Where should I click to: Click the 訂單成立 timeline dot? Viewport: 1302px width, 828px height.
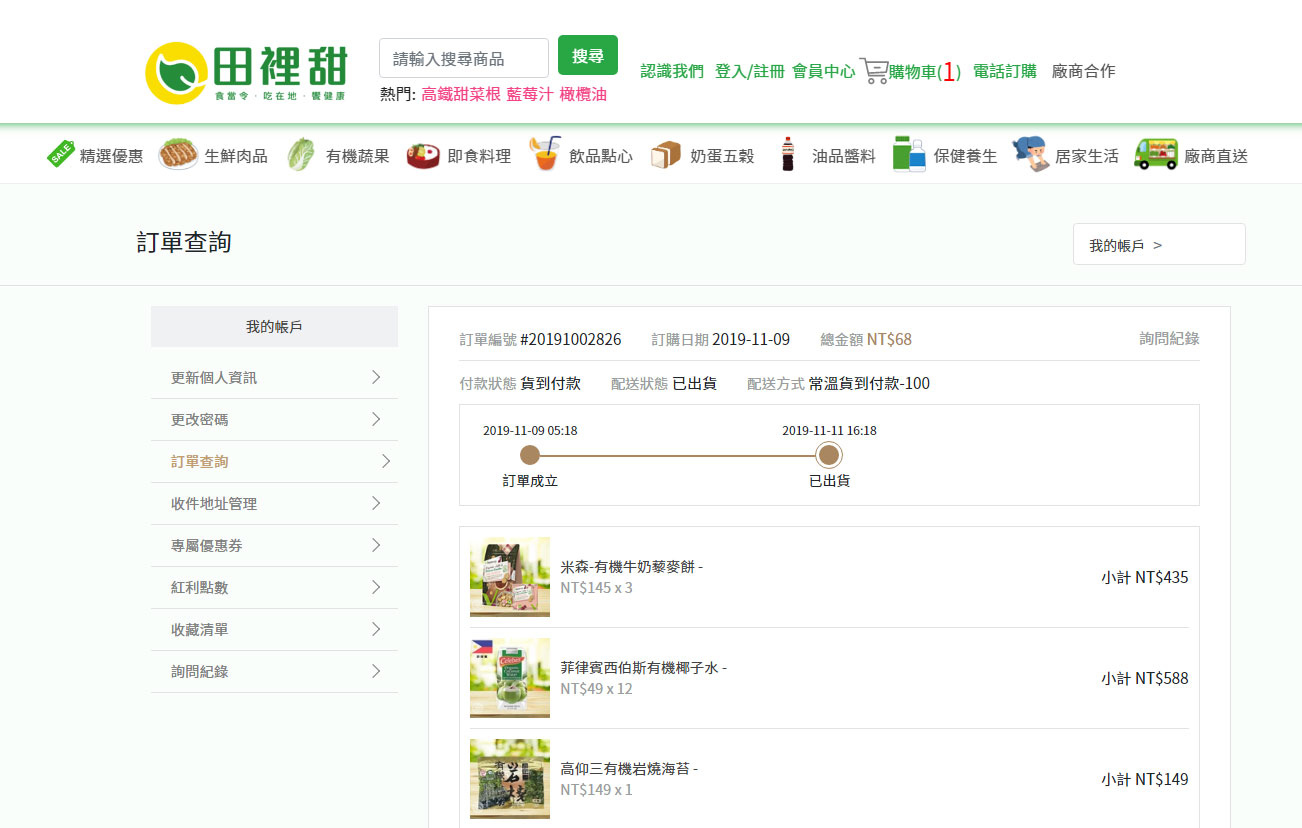[530, 456]
